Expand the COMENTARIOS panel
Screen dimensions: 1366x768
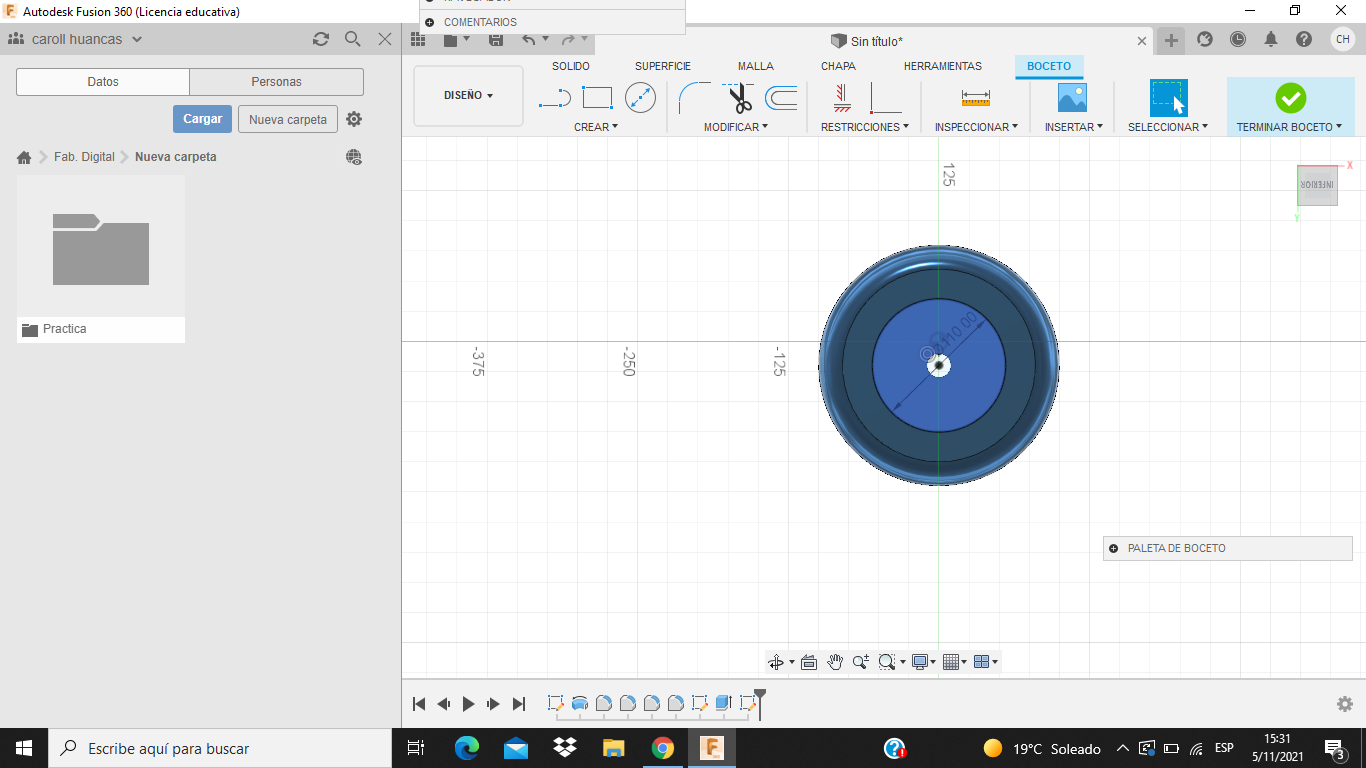coord(430,22)
